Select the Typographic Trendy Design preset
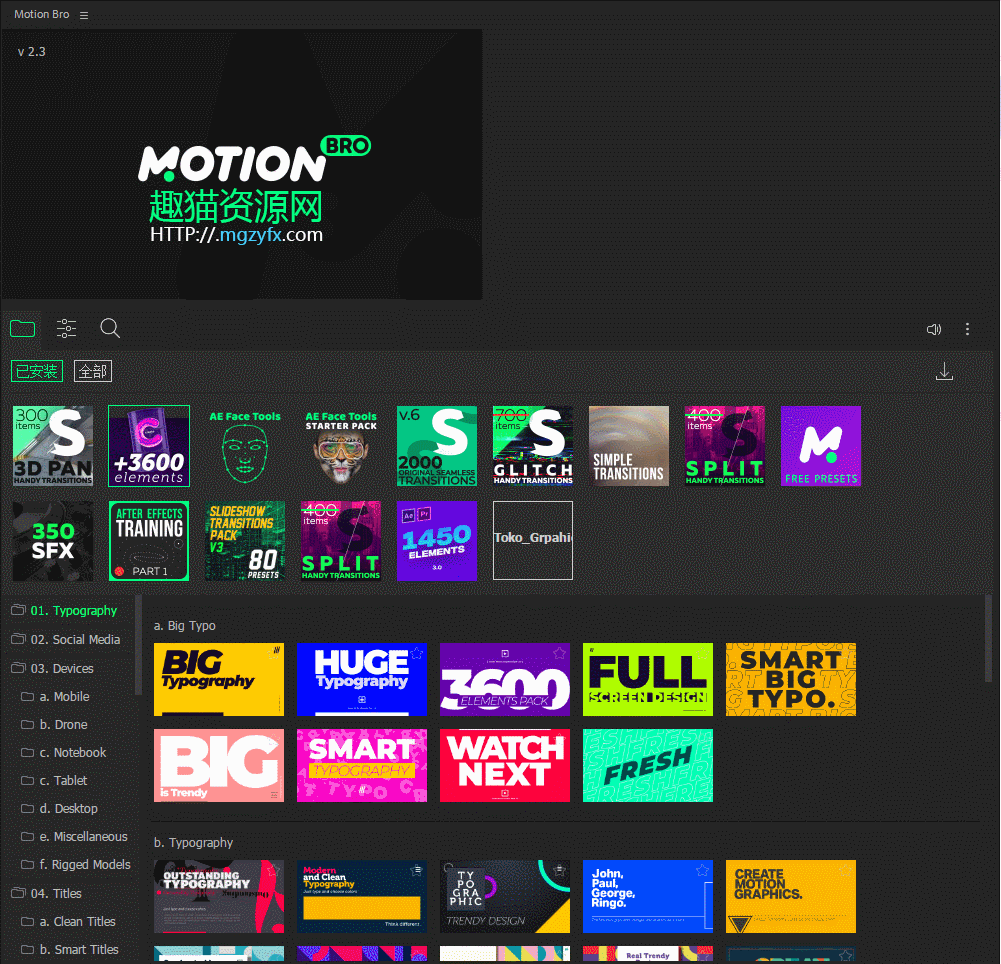This screenshot has height=964, width=1001. click(505, 896)
